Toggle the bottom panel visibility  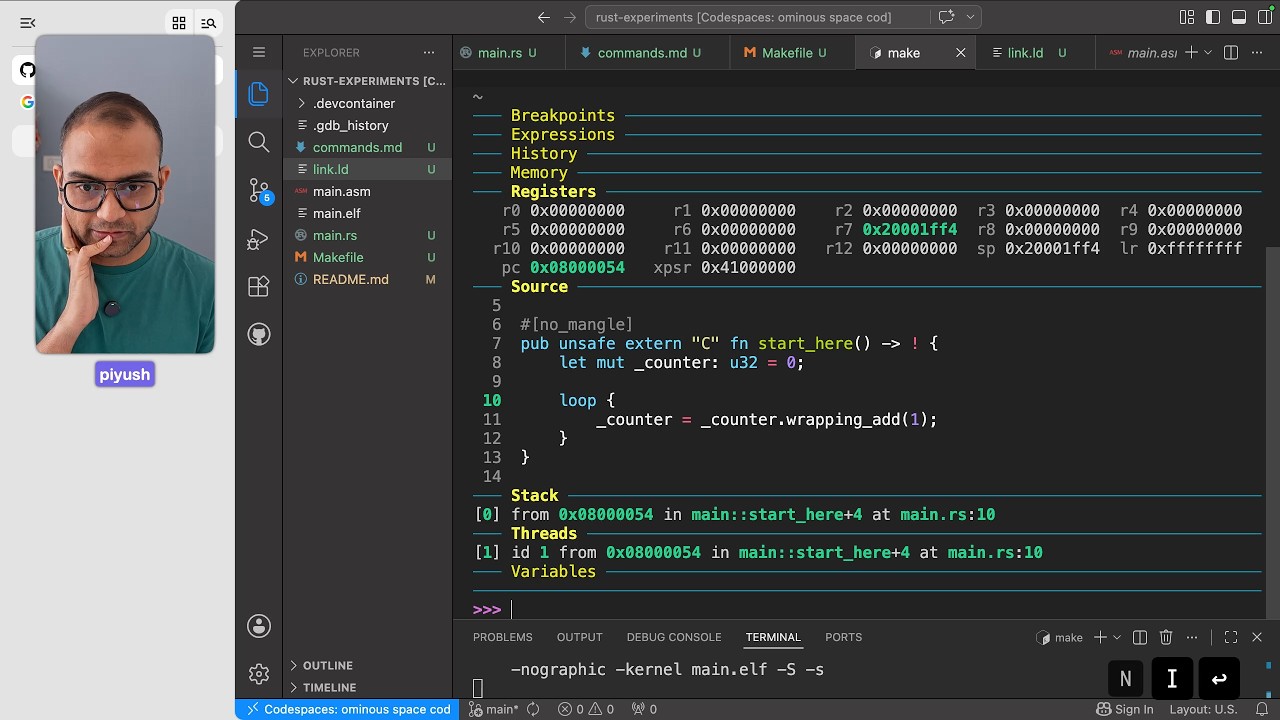(x=1239, y=17)
